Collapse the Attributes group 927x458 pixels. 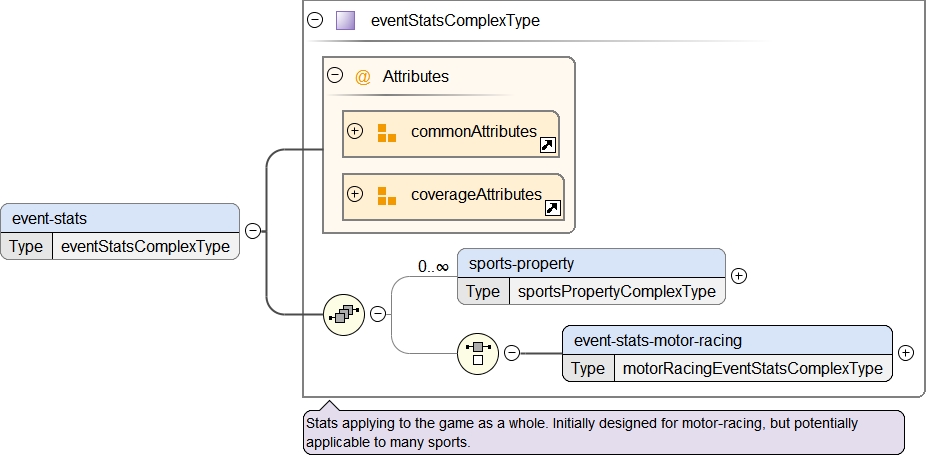point(335,75)
